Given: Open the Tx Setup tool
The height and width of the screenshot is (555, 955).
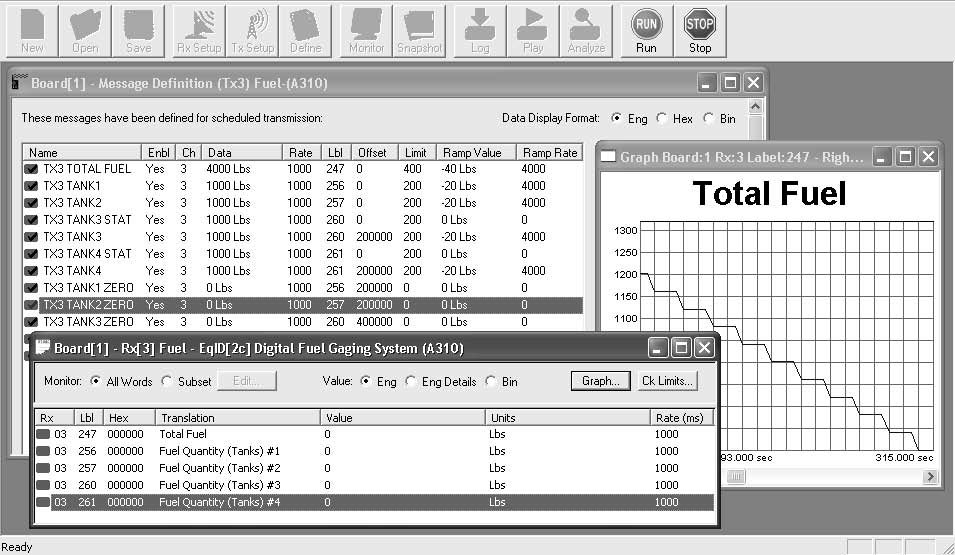Looking at the screenshot, I should pyautogui.click(x=252, y=31).
